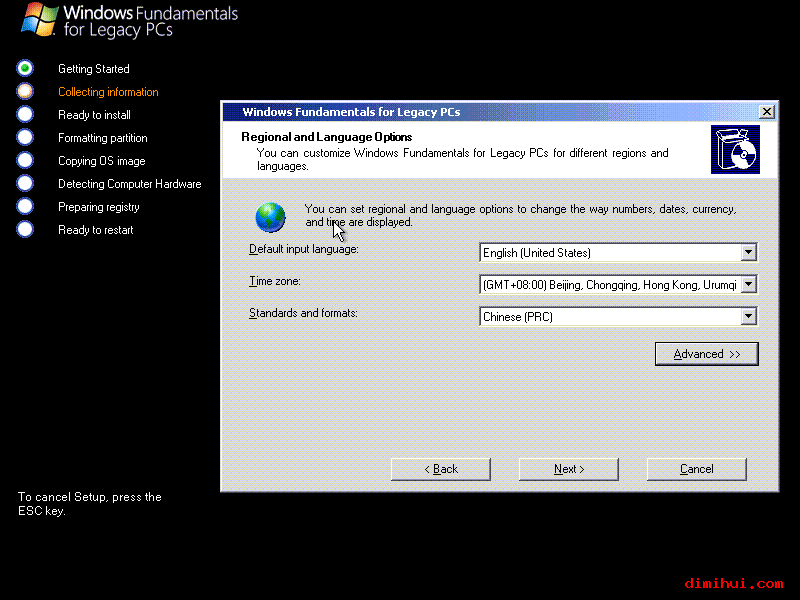Click the 'Default input language:' label
This screenshot has height=600, width=800.
coord(304,249)
